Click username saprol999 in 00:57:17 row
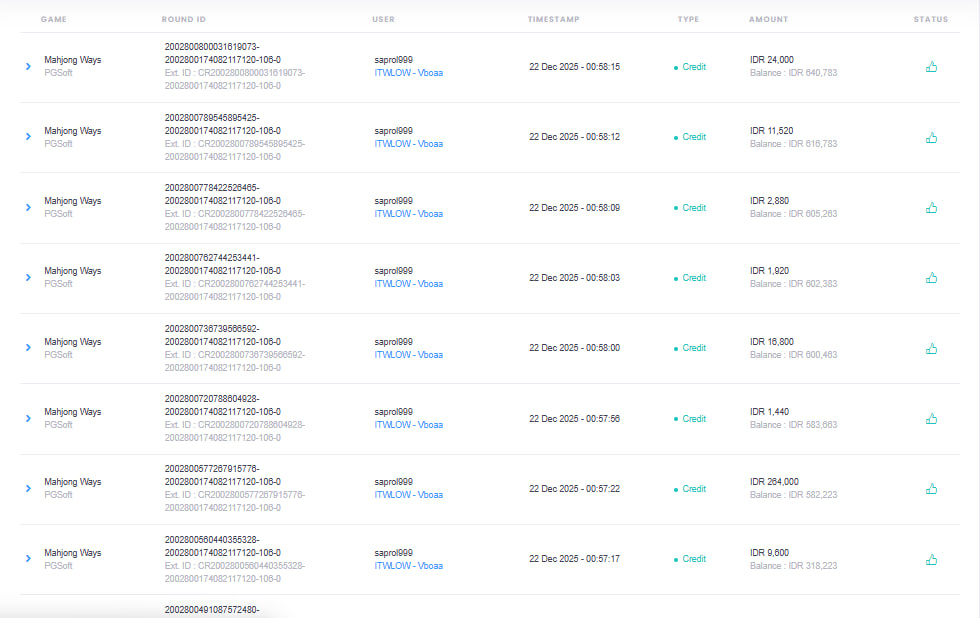This screenshot has width=980, height=618. 394,553
